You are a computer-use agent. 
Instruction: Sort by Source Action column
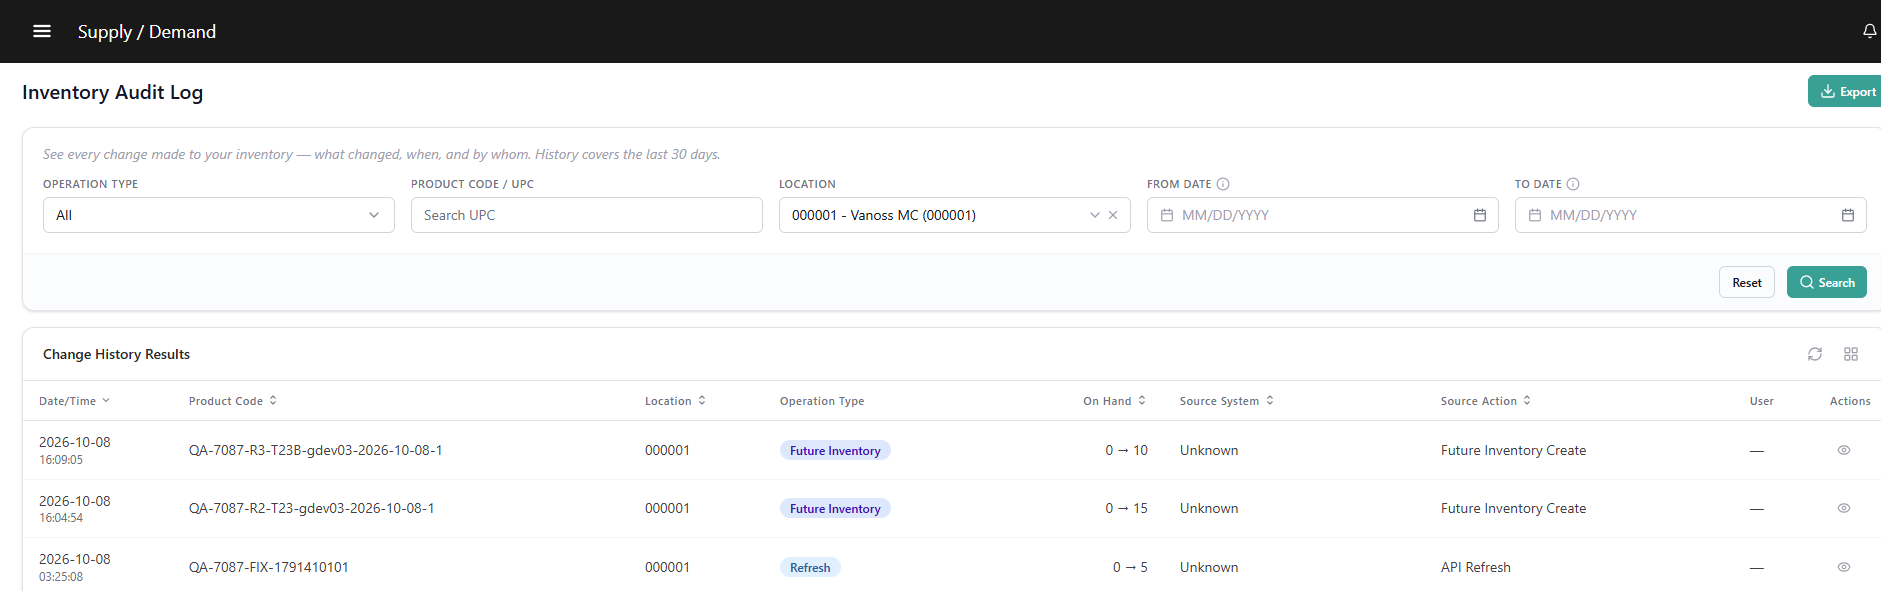point(1486,401)
